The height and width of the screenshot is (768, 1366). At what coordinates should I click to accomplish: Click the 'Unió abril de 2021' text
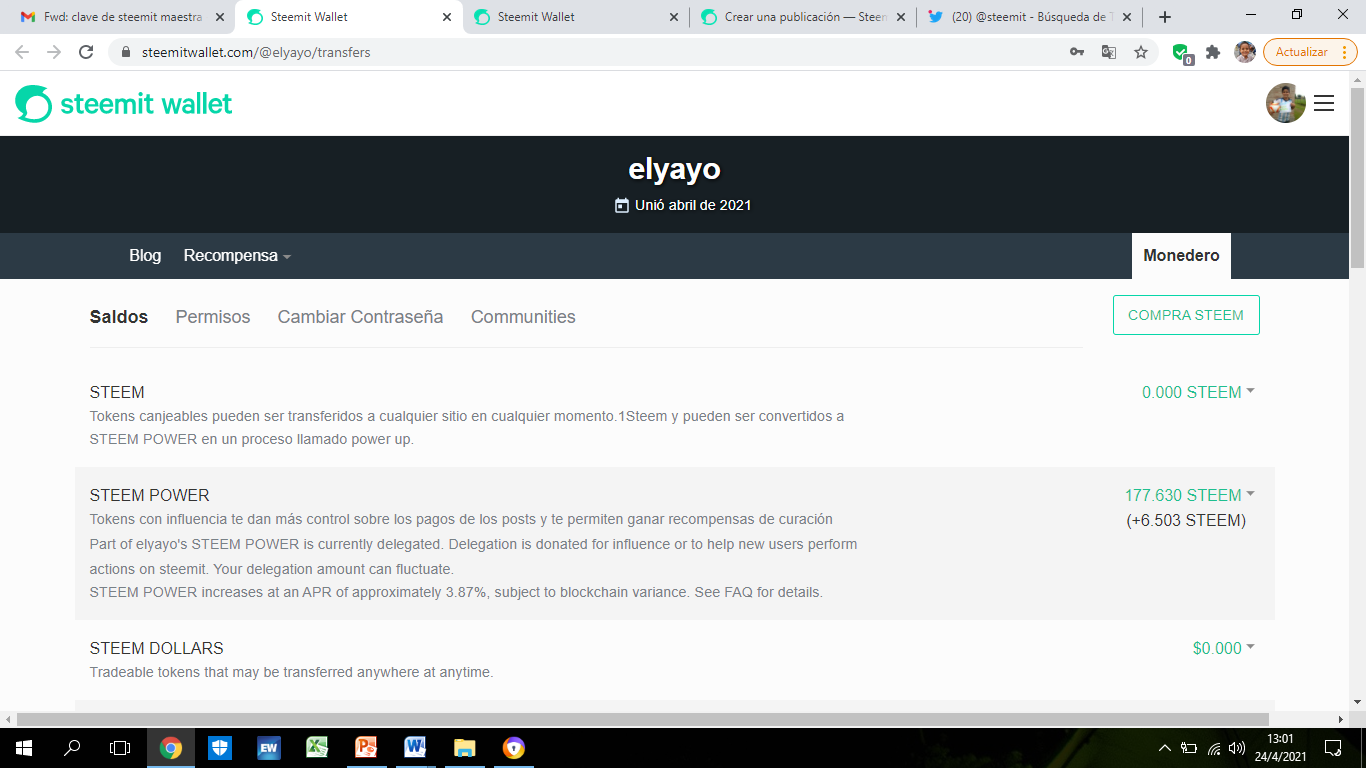693,205
